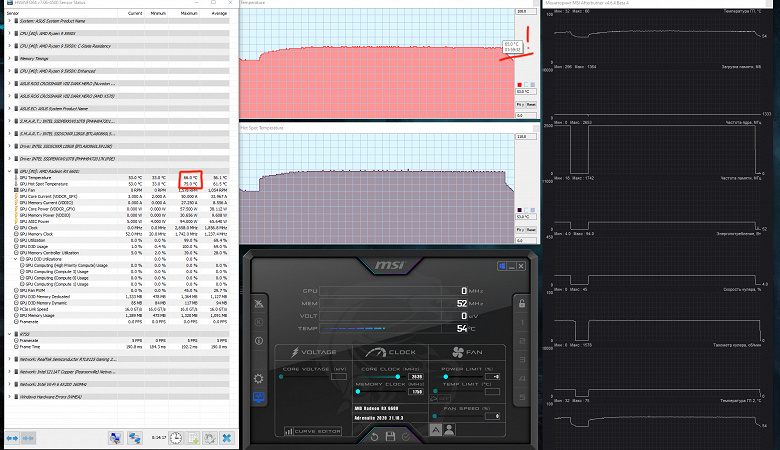Toggle fan auto mode button
Viewport: 780px width, 450px height.
pyautogui.click(x=436, y=430)
